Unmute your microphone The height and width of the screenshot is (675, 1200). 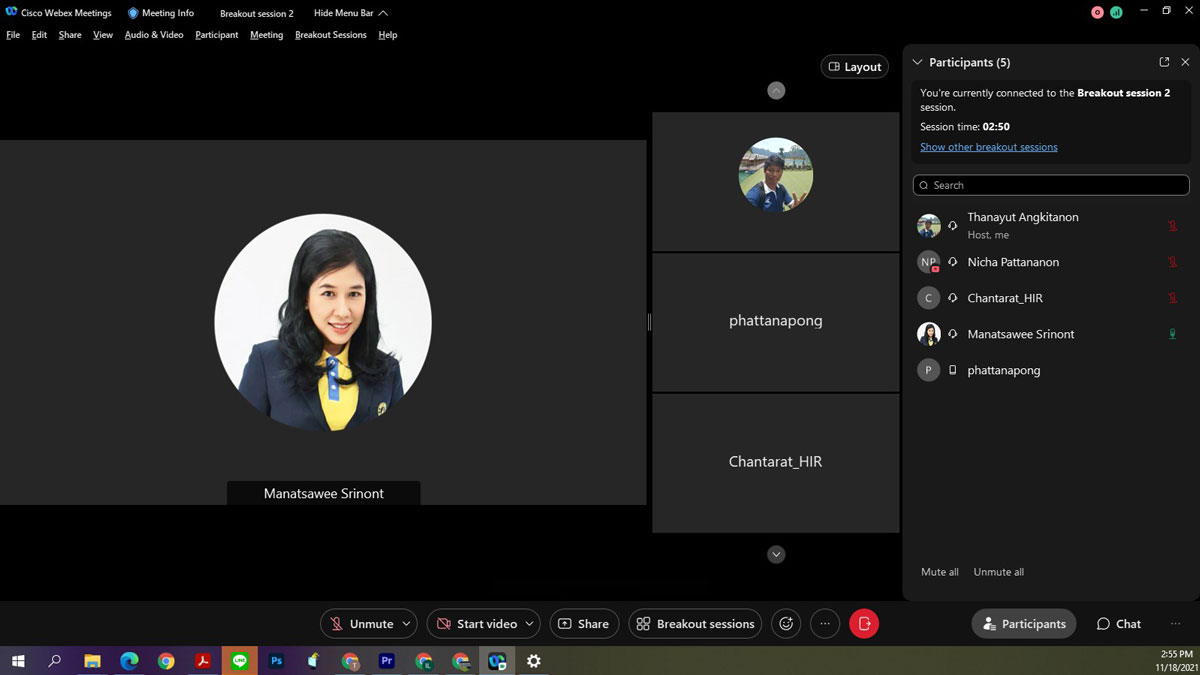point(361,624)
